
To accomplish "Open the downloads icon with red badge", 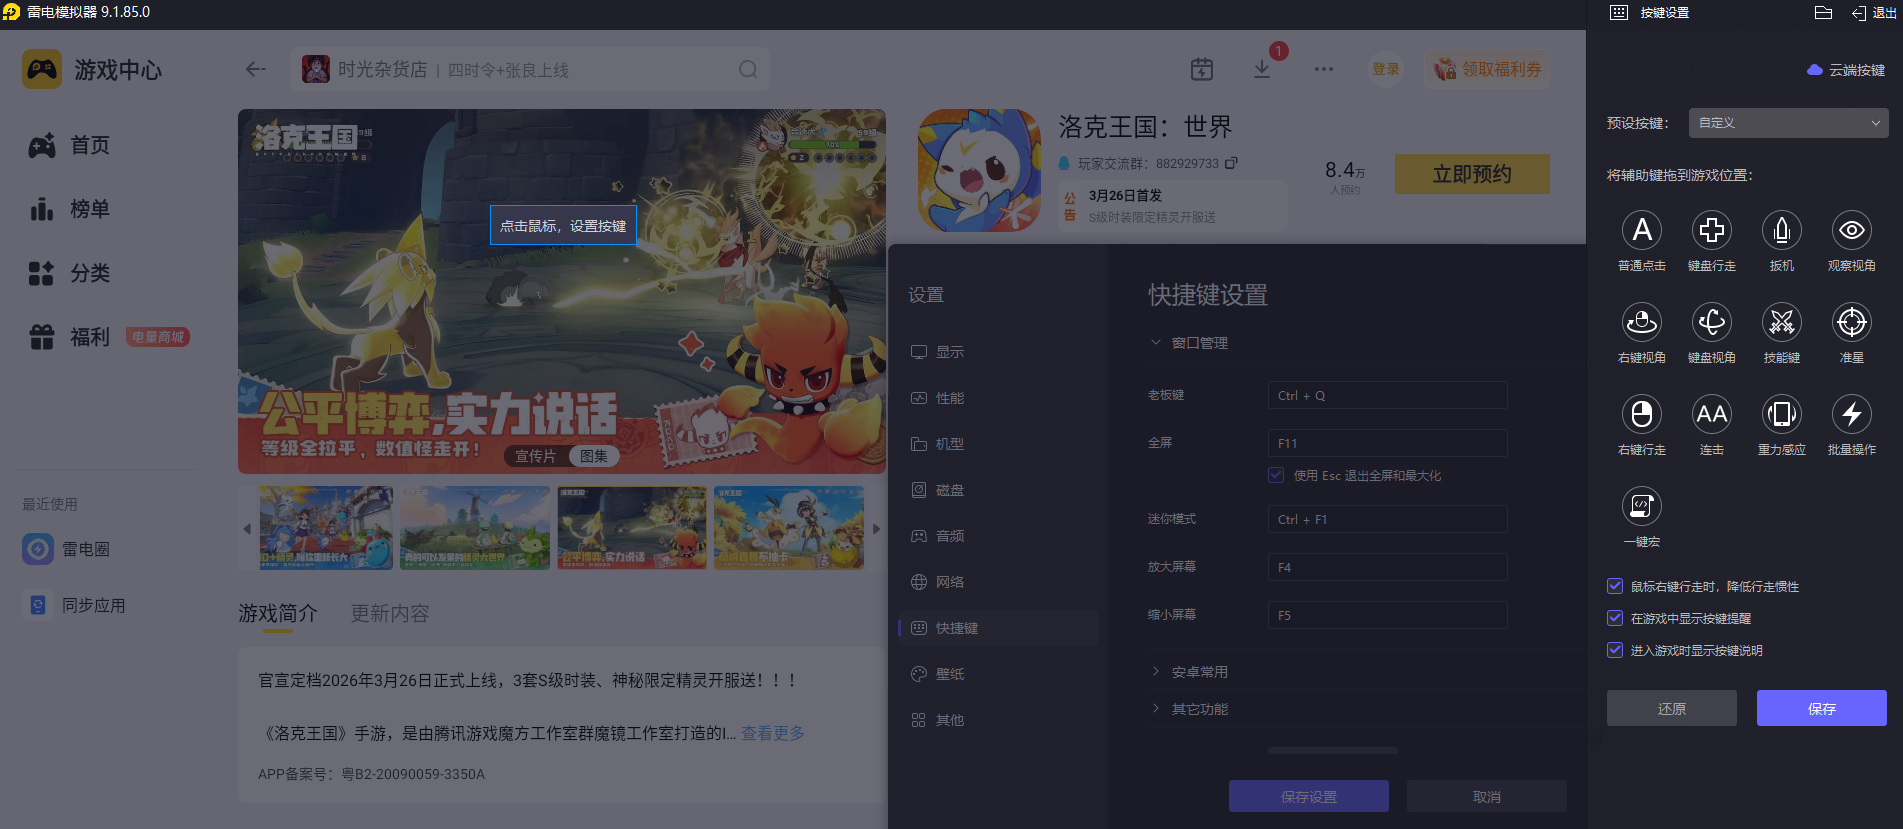I will [x=1262, y=68].
